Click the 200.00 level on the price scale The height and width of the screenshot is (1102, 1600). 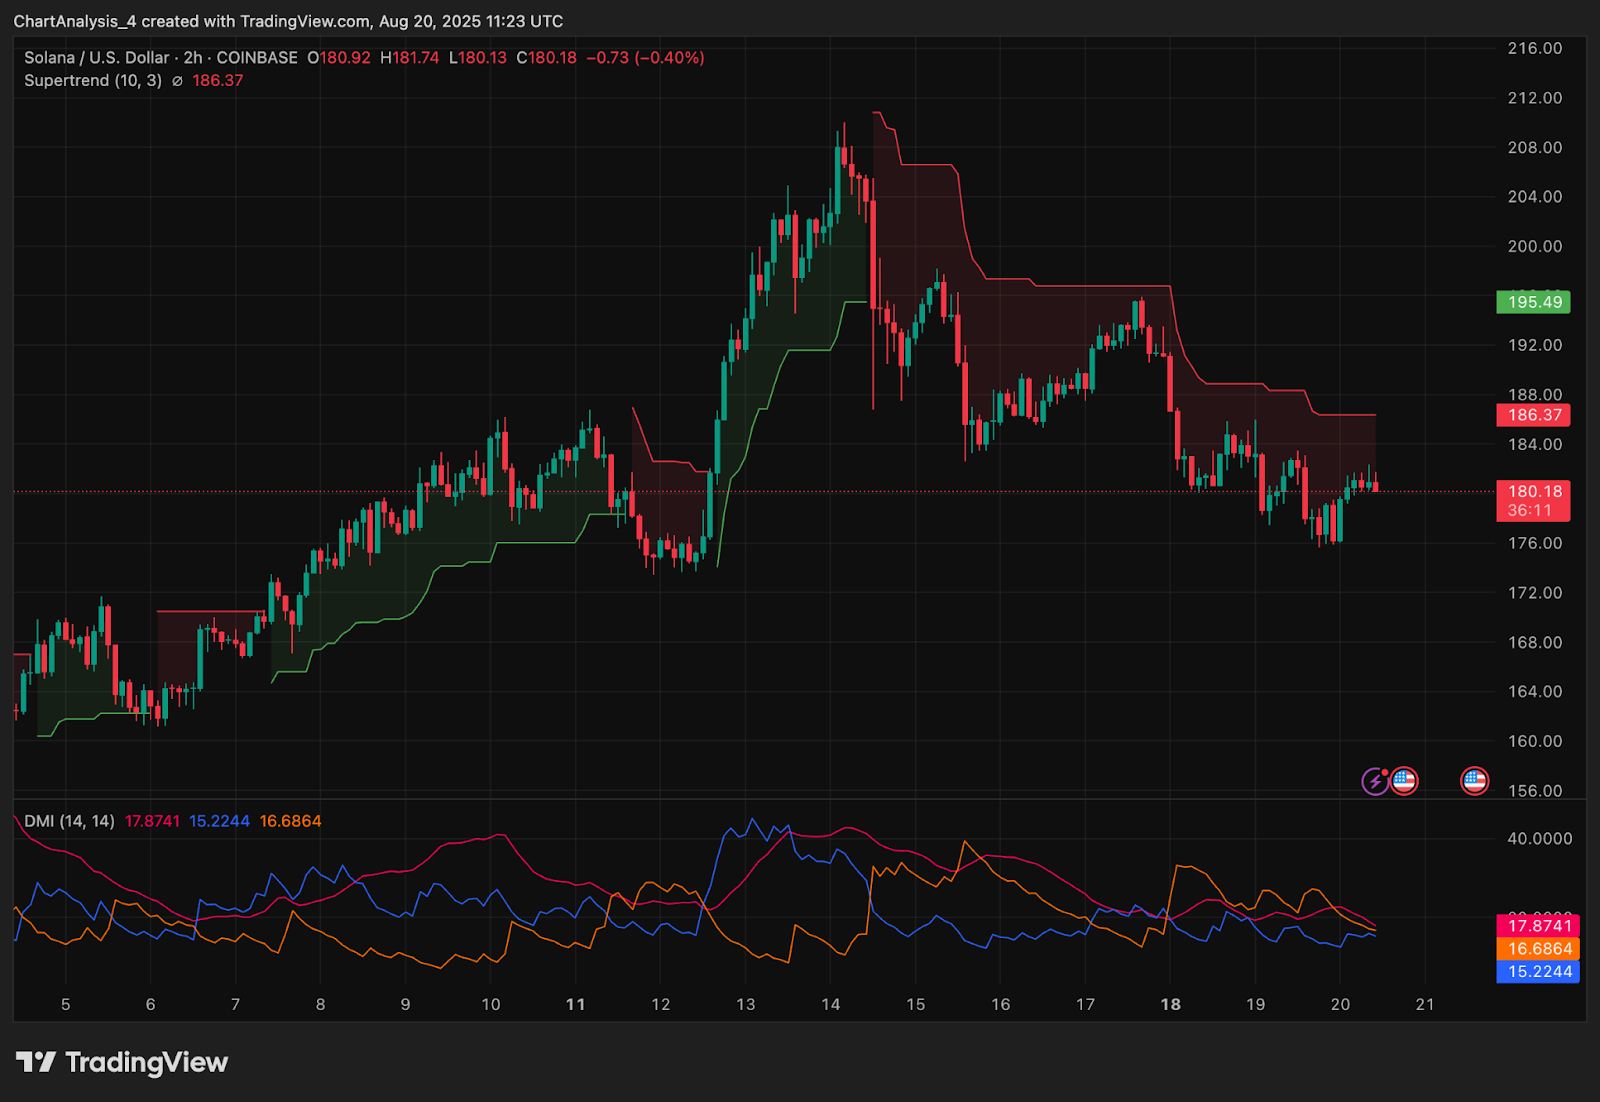coord(1534,246)
